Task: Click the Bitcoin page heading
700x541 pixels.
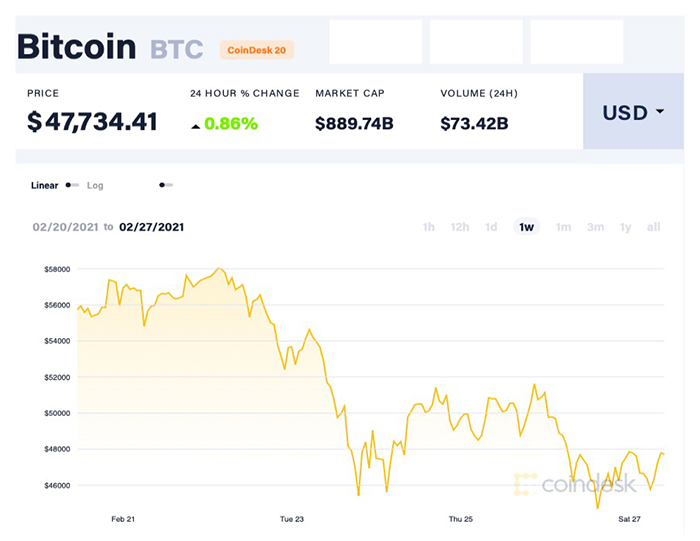Action: click(x=76, y=46)
